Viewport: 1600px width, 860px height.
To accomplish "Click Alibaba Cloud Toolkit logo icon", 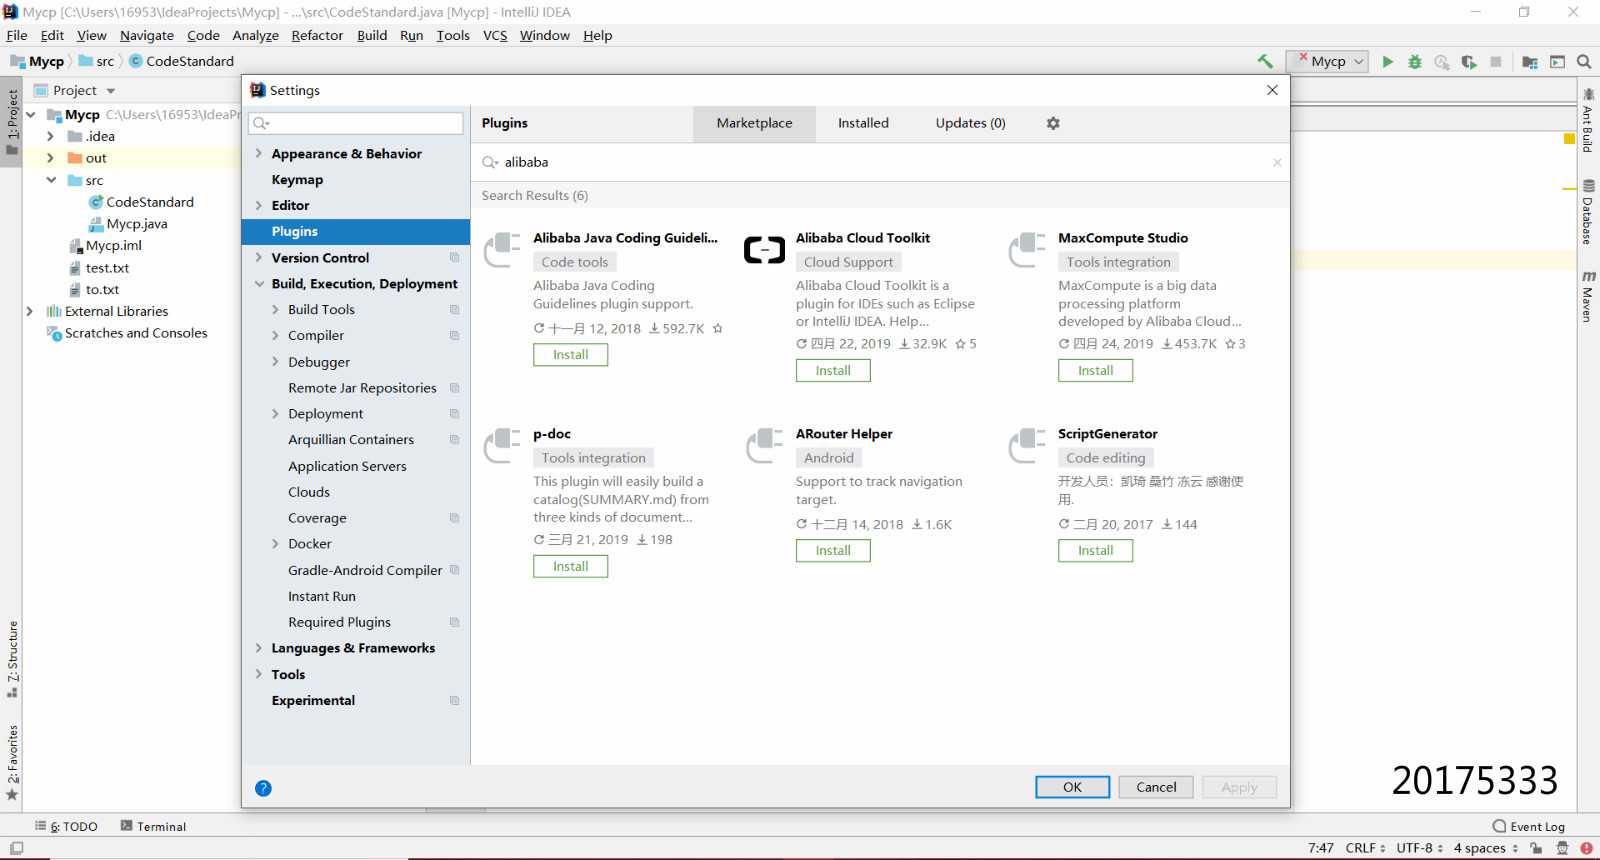I will 765,250.
